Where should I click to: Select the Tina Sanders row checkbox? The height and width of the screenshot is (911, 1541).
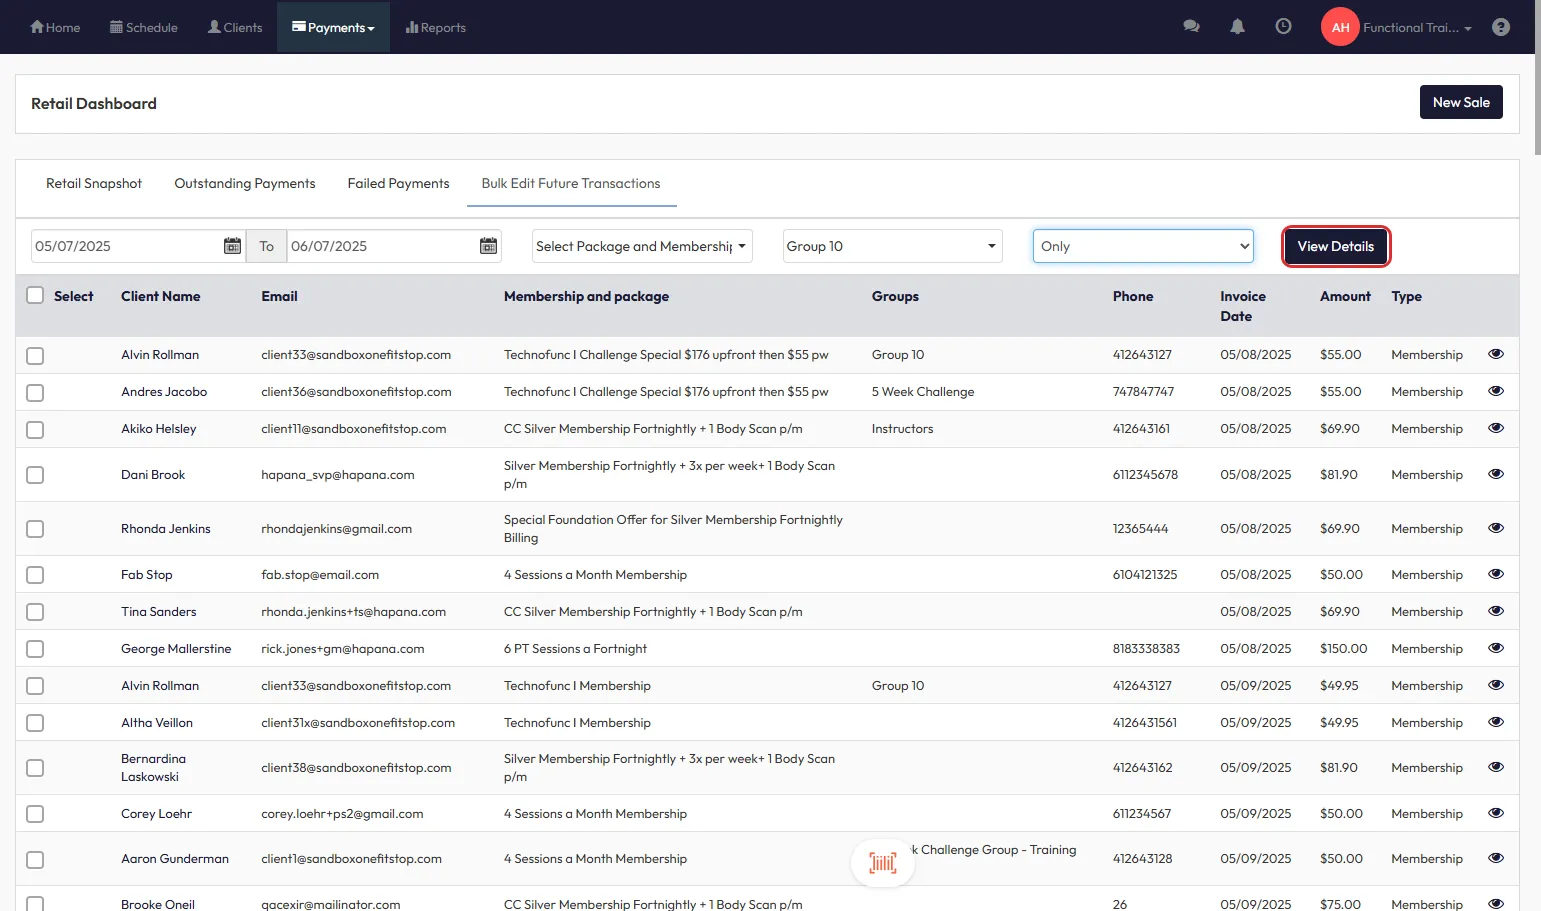tap(36, 612)
